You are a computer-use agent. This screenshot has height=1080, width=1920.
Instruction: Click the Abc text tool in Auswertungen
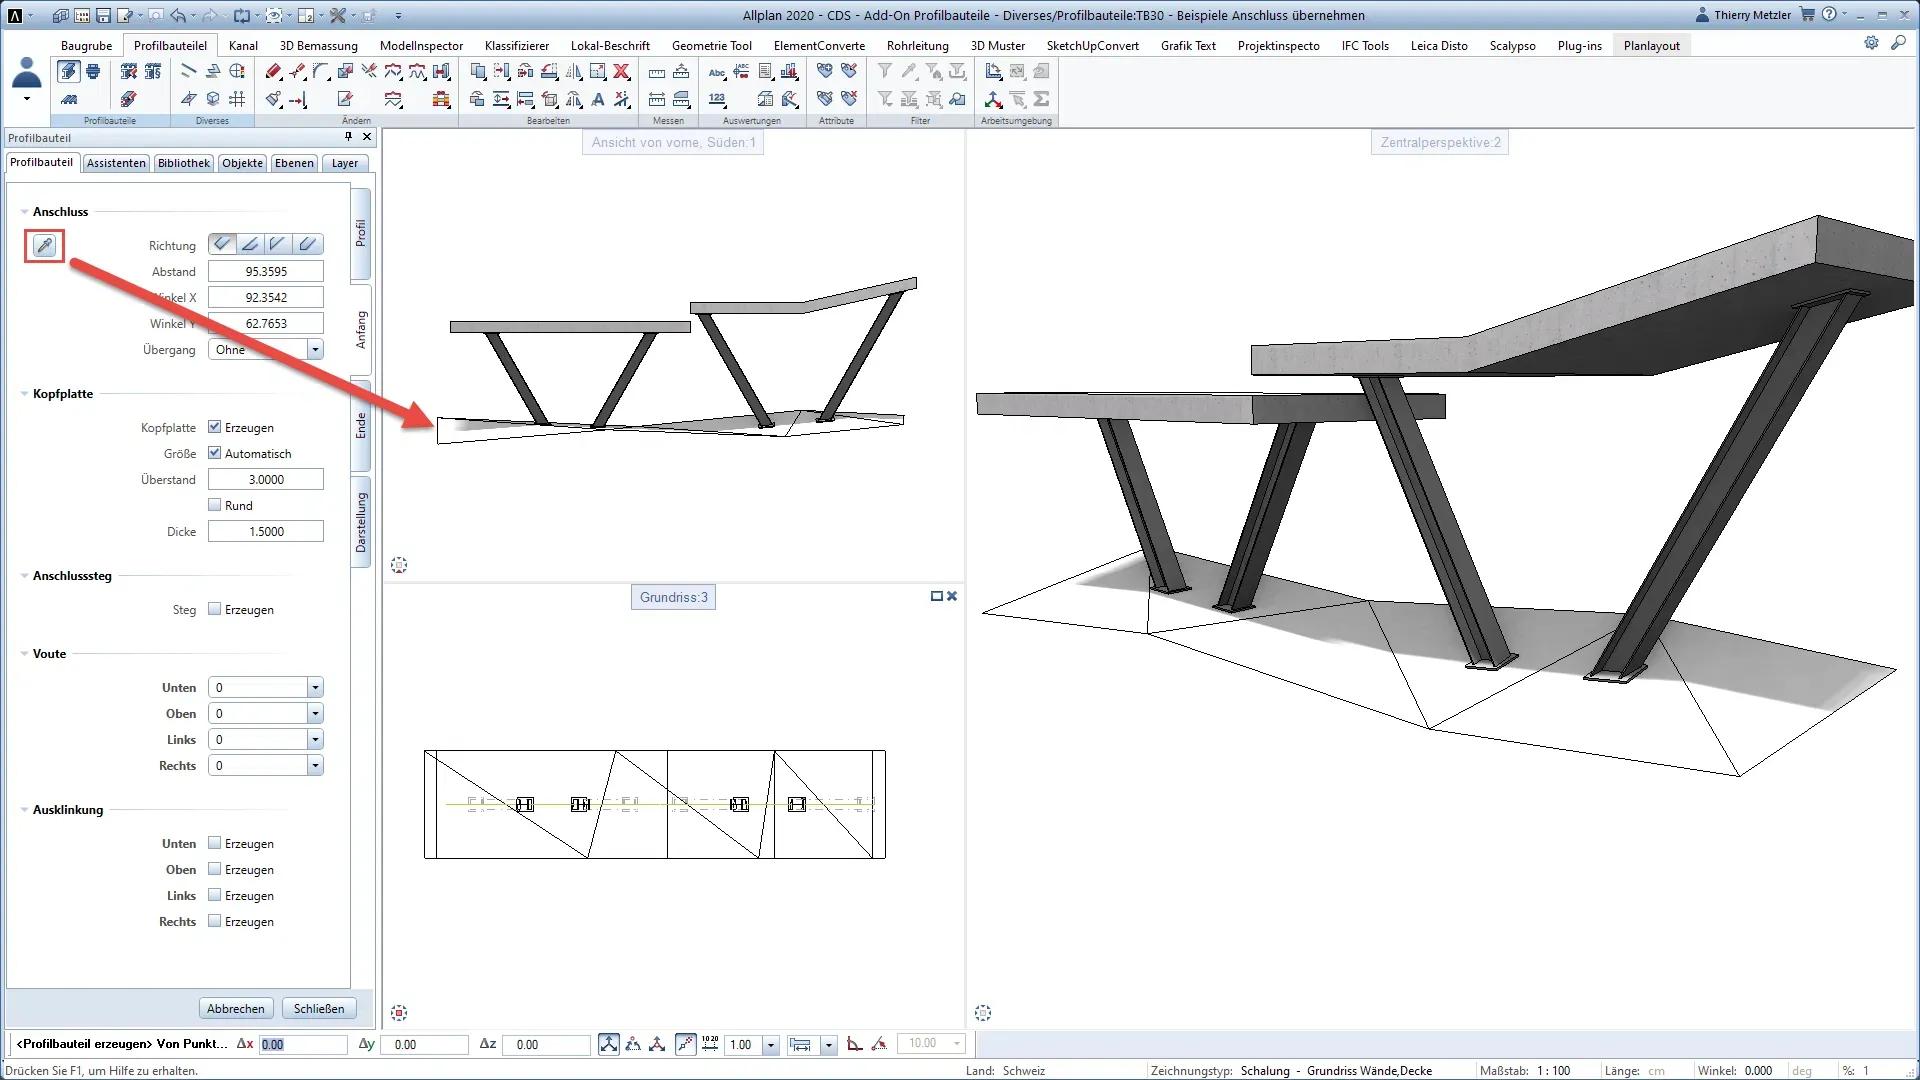coord(716,72)
